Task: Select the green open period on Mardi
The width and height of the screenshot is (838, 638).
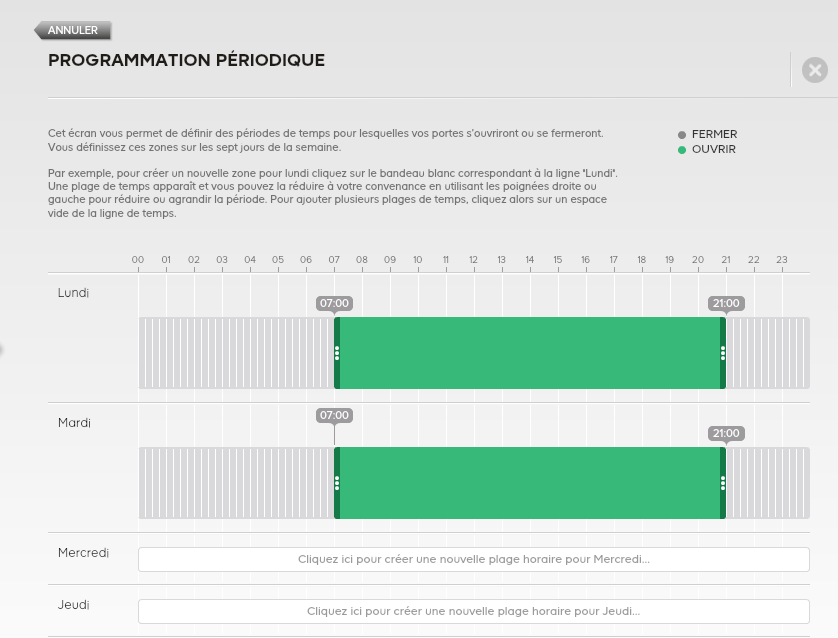Action: pyautogui.click(x=530, y=483)
